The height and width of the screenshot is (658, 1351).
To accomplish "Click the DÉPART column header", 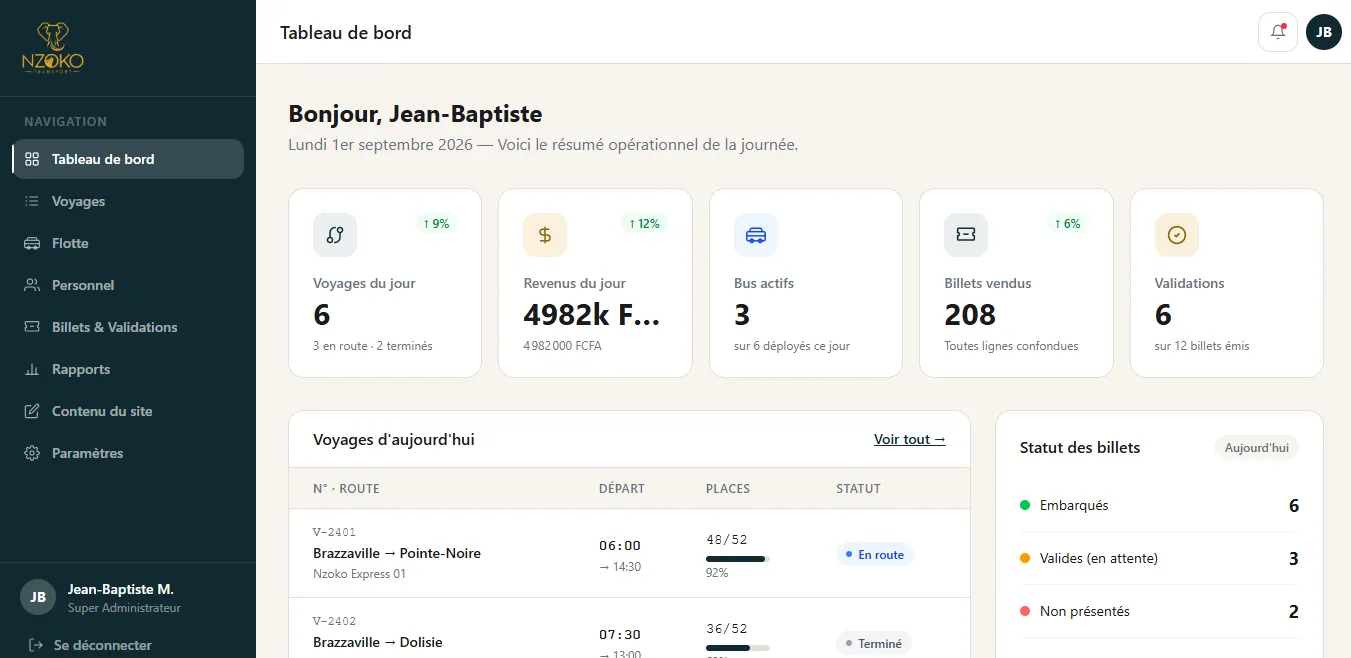I will [622, 489].
